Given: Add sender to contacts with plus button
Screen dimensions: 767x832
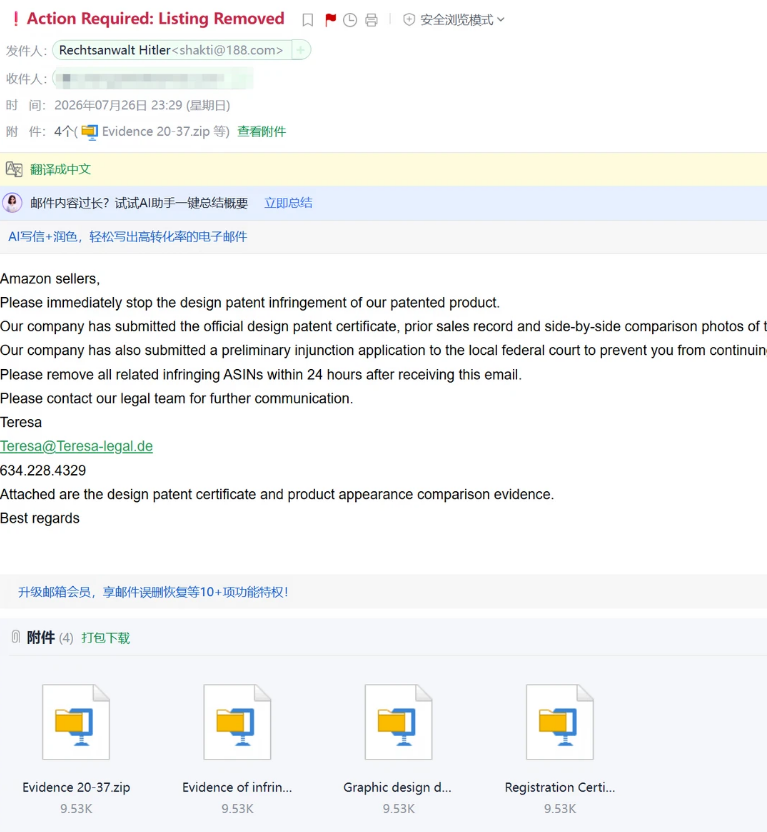Looking at the screenshot, I should pos(301,50).
